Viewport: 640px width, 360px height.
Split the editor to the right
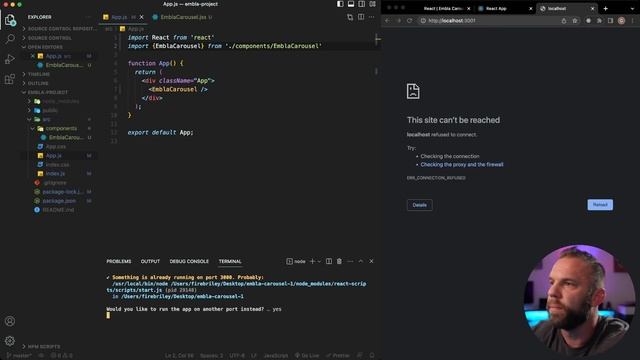coord(361,17)
